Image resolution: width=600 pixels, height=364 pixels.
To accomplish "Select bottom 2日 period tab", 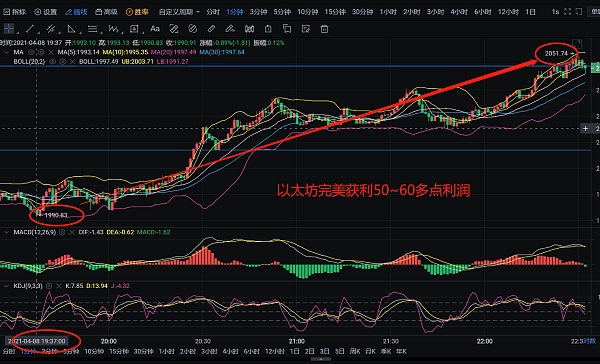I will pos(310,351).
